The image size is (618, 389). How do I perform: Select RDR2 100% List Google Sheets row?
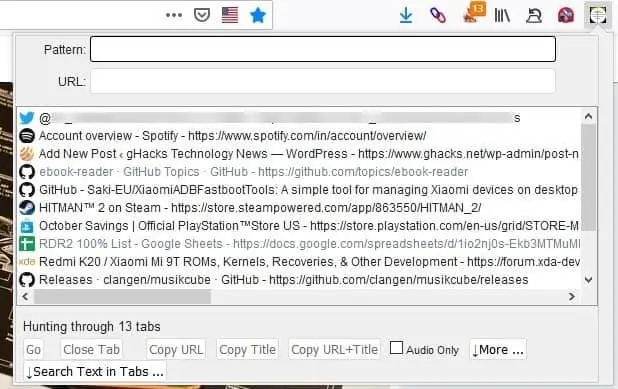click(299, 244)
